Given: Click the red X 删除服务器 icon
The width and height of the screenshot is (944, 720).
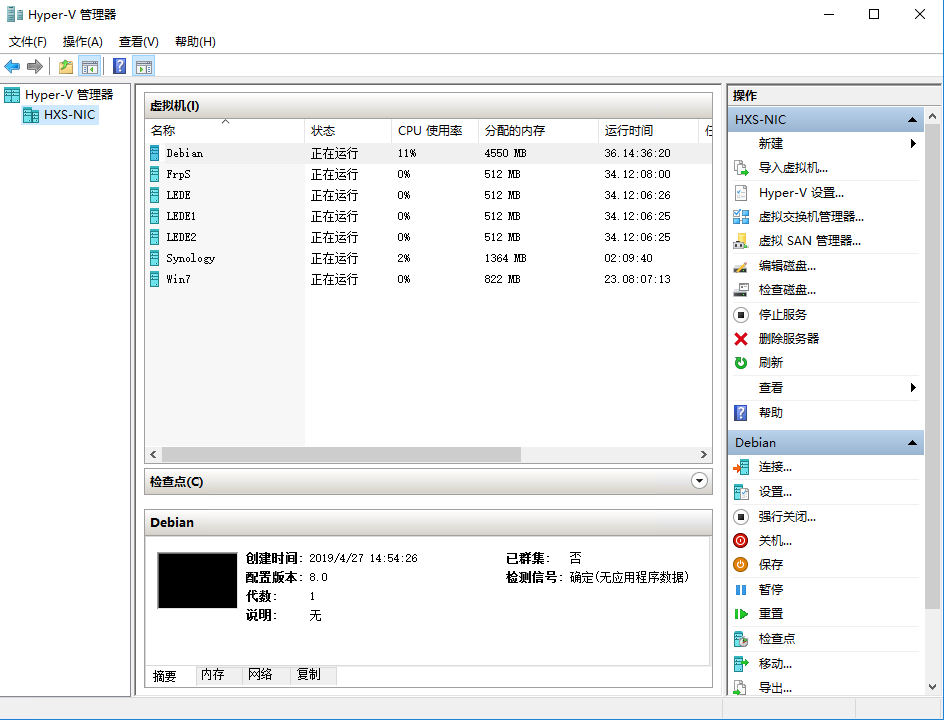Looking at the screenshot, I should [741, 339].
